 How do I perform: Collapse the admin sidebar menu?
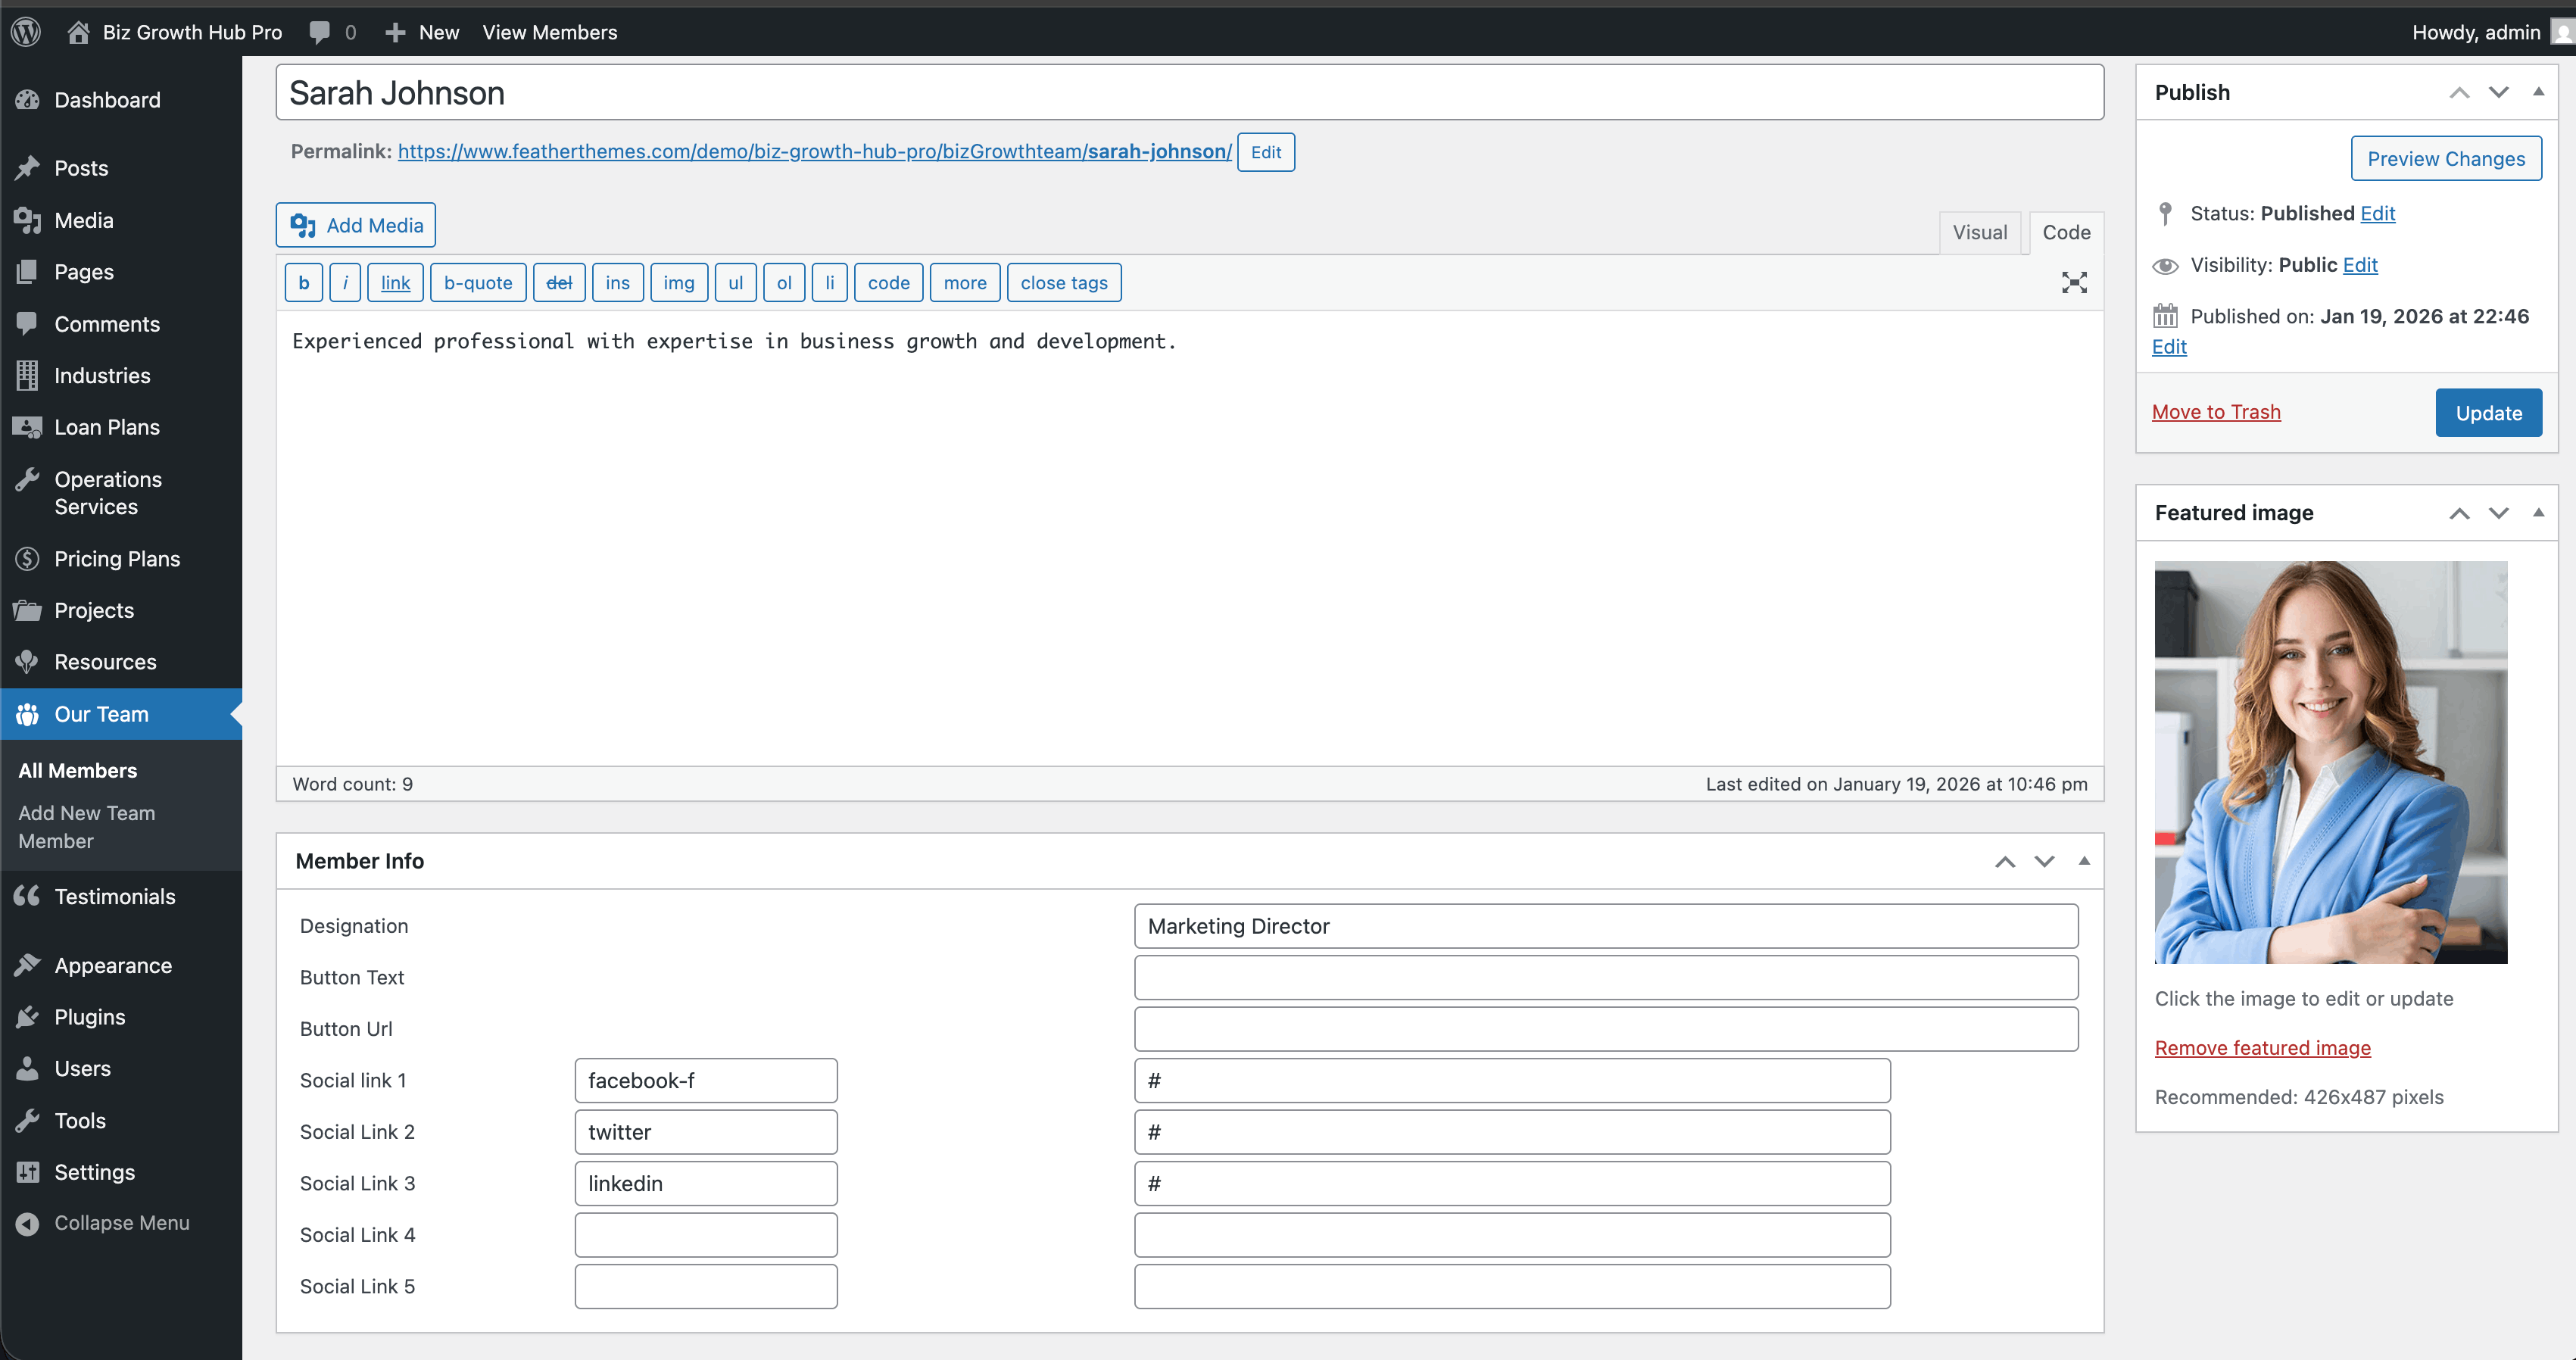[x=121, y=1223]
